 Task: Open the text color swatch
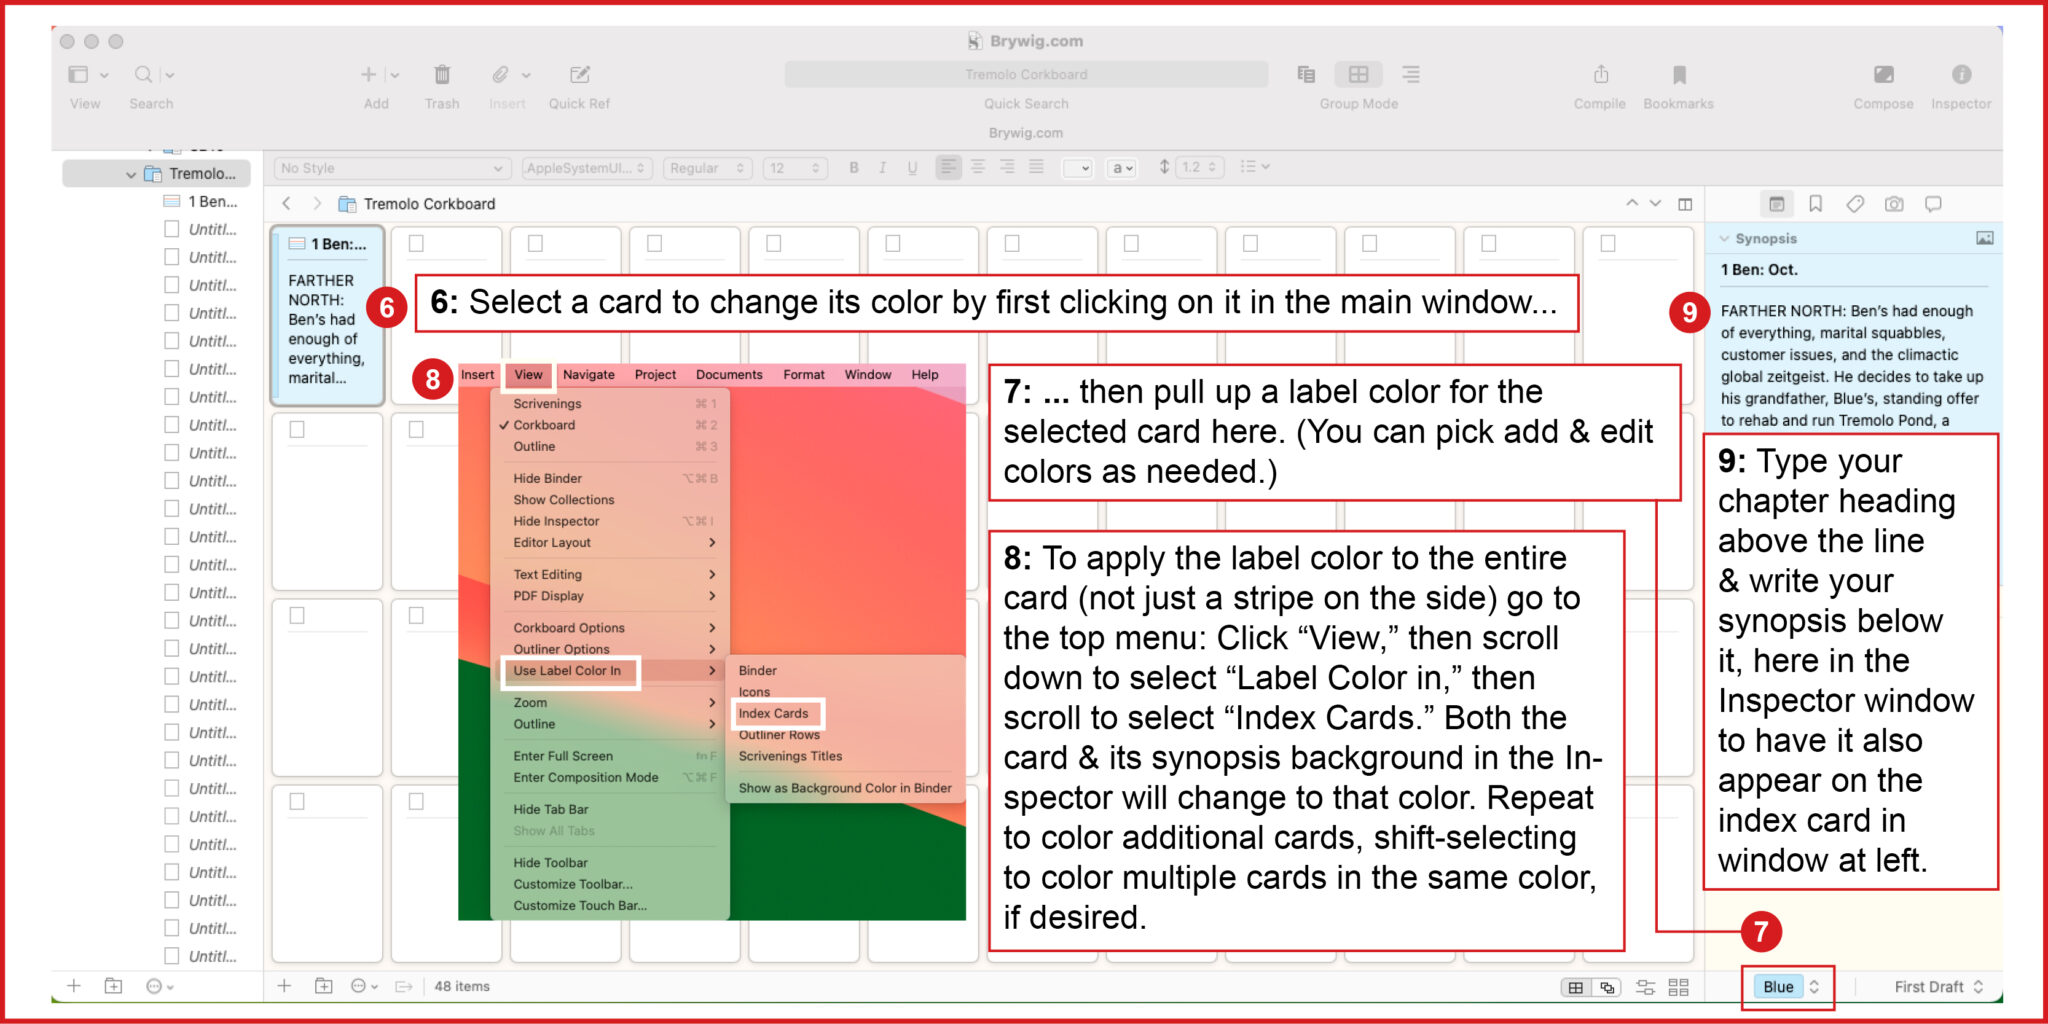coord(1077,168)
